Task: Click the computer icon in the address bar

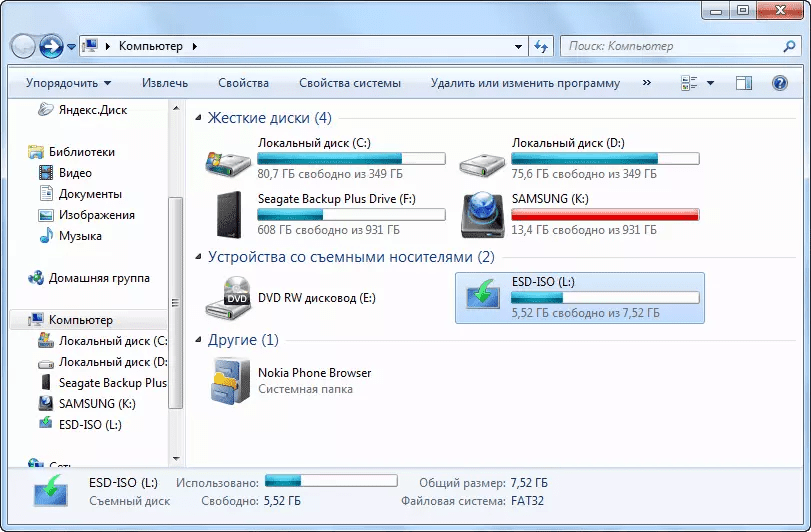Action: coord(90,45)
